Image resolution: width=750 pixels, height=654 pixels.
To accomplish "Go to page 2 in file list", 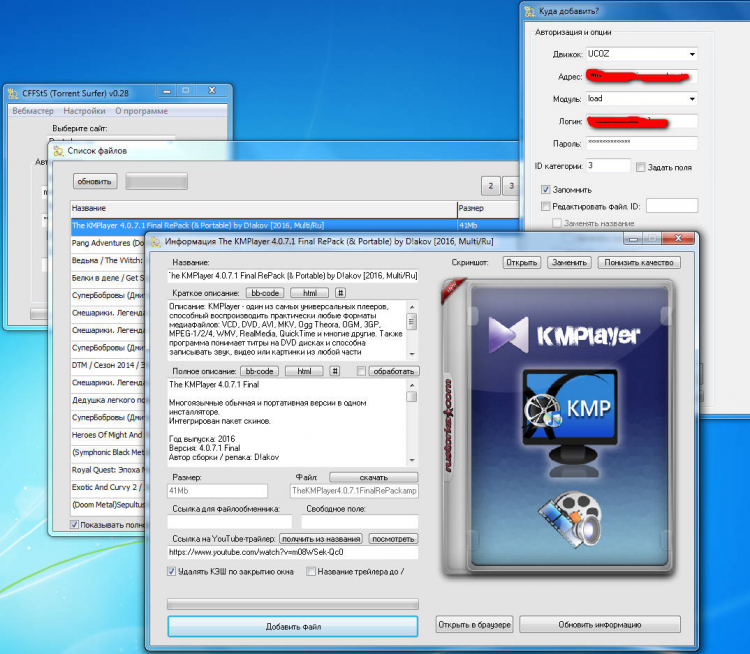I will point(491,186).
